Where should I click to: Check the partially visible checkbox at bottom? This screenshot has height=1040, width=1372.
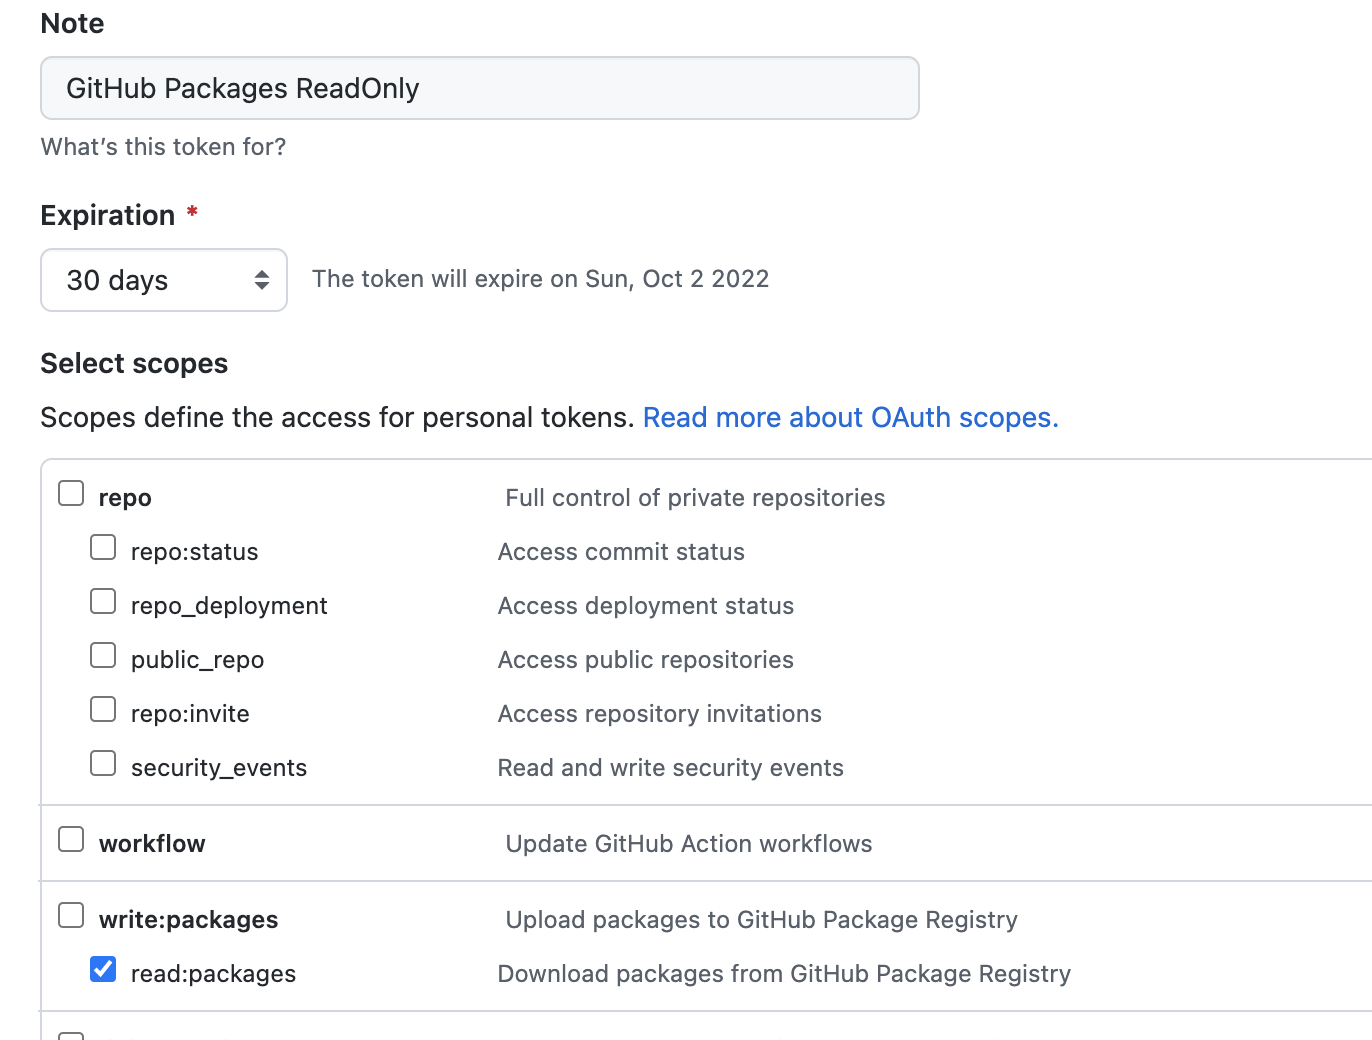pyautogui.click(x=71, y=1035)
